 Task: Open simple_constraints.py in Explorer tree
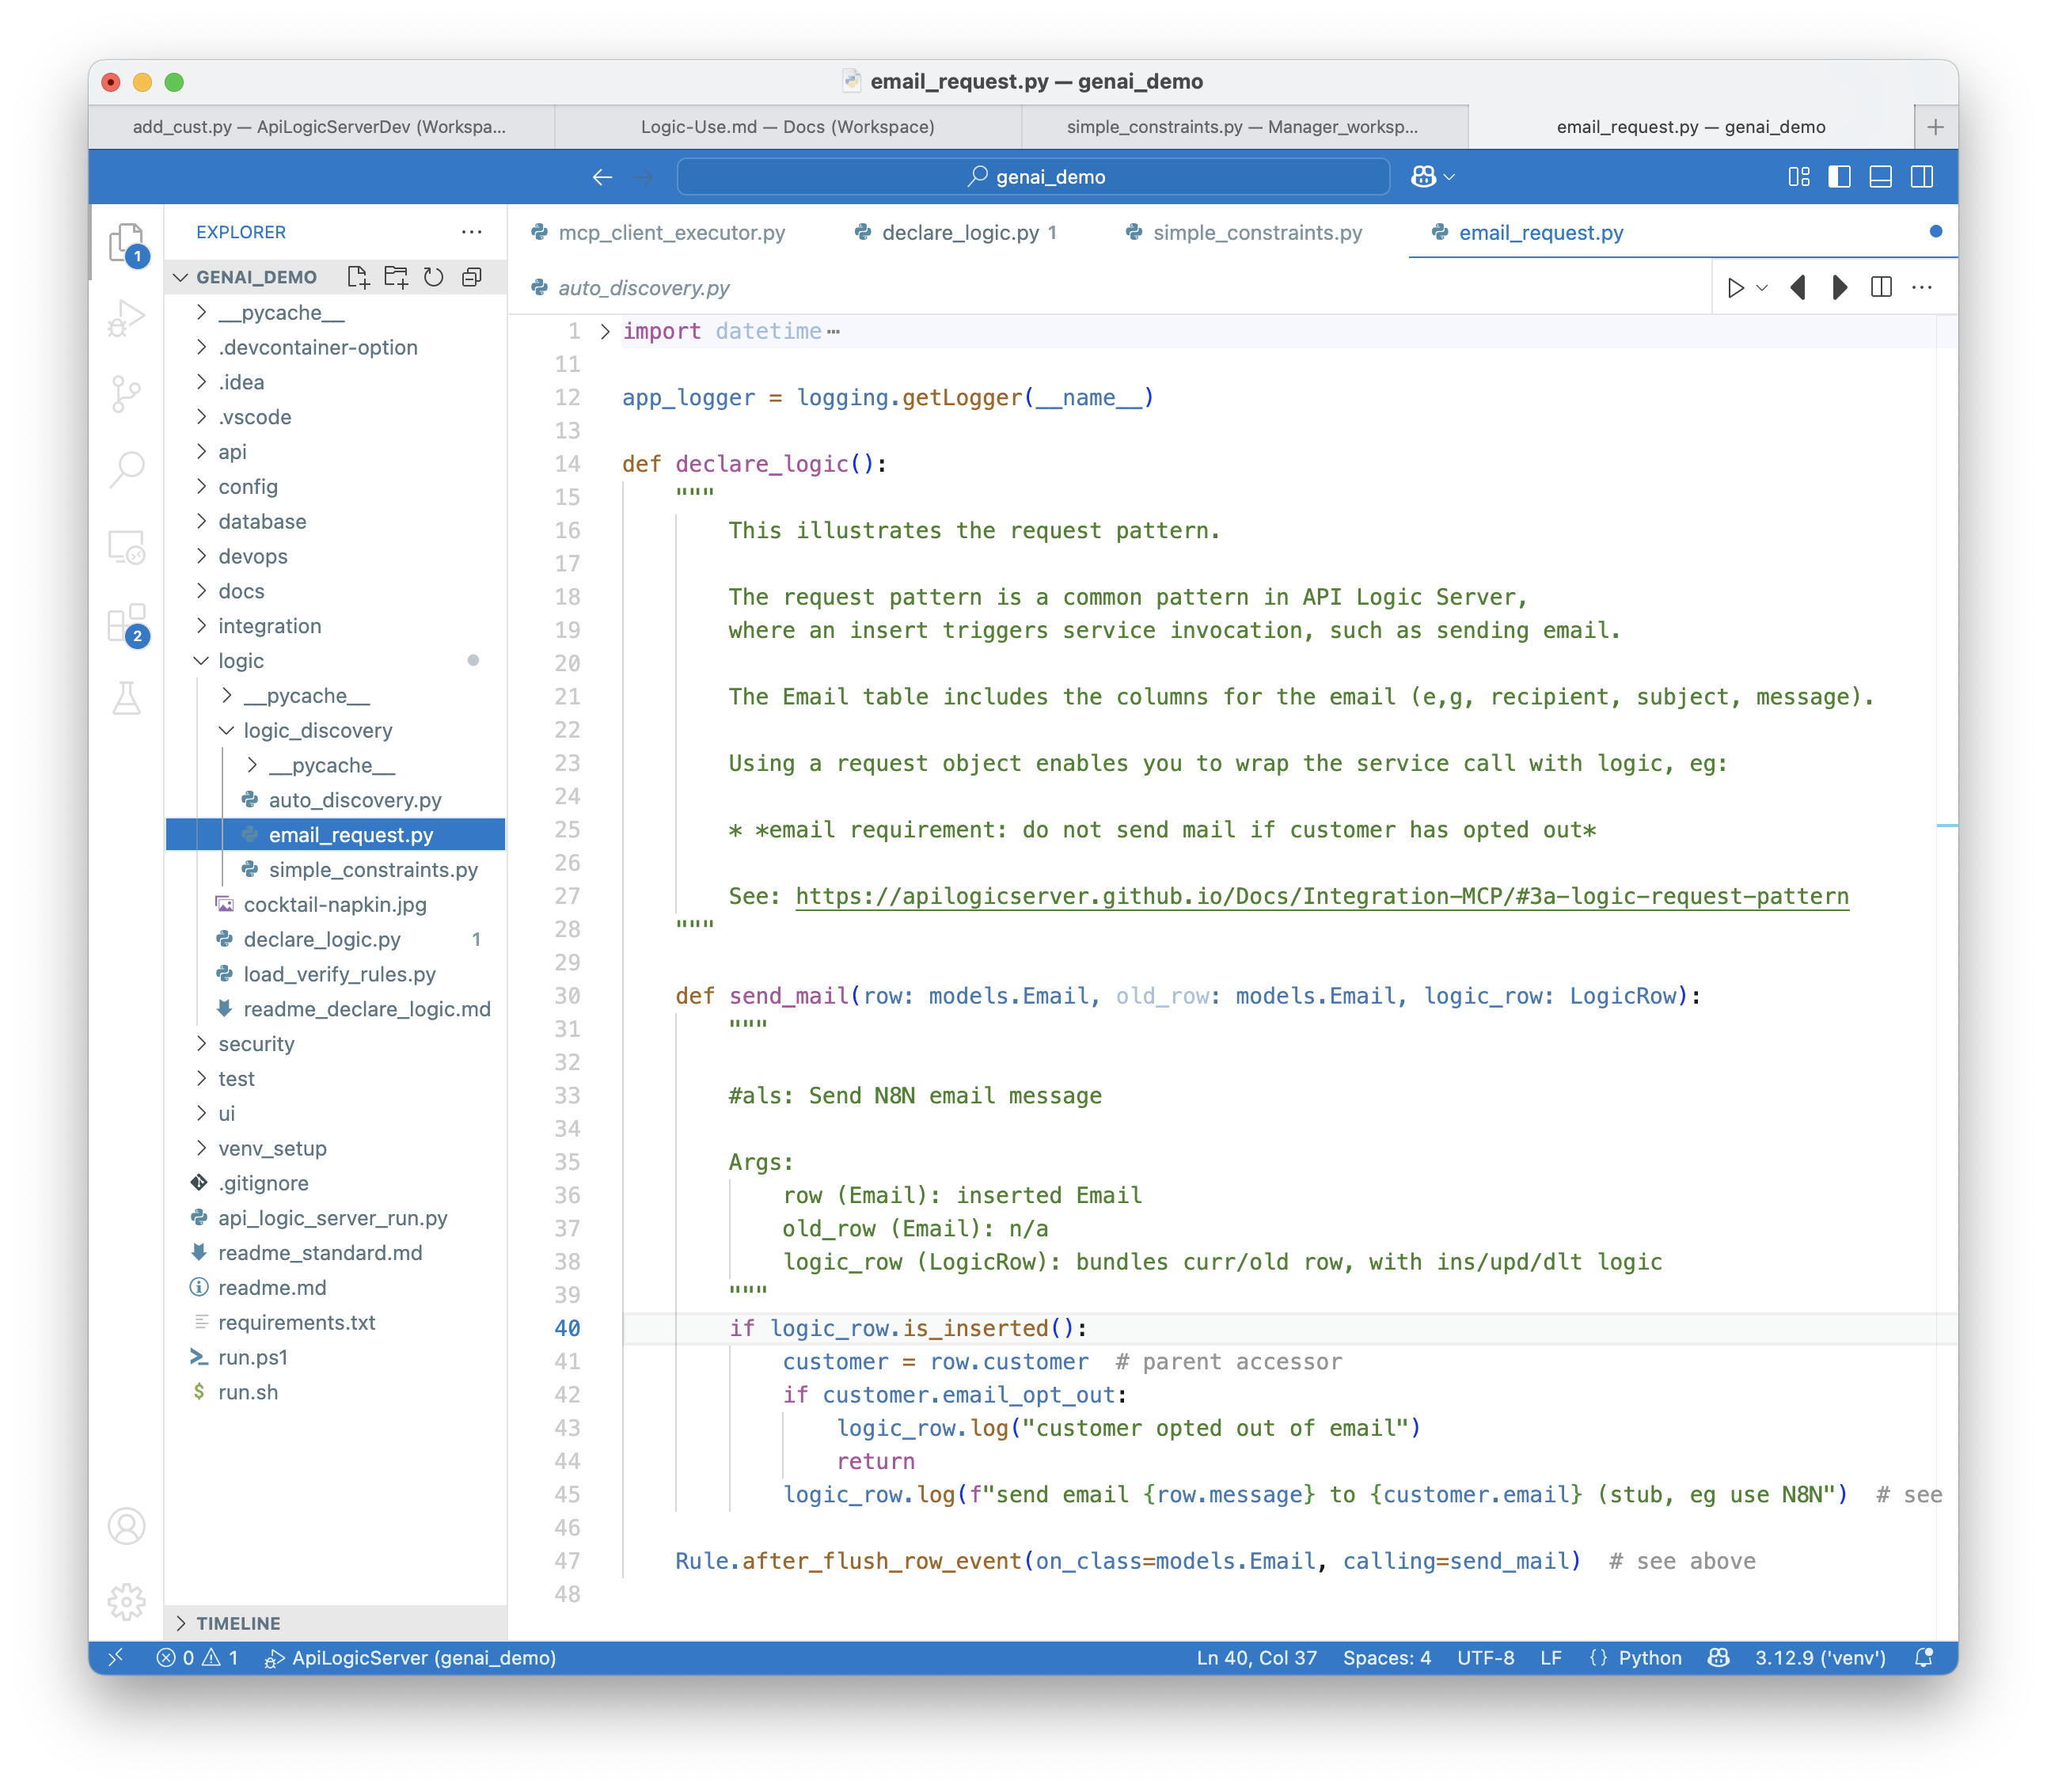pyautogui.click(x=373, y=870)
